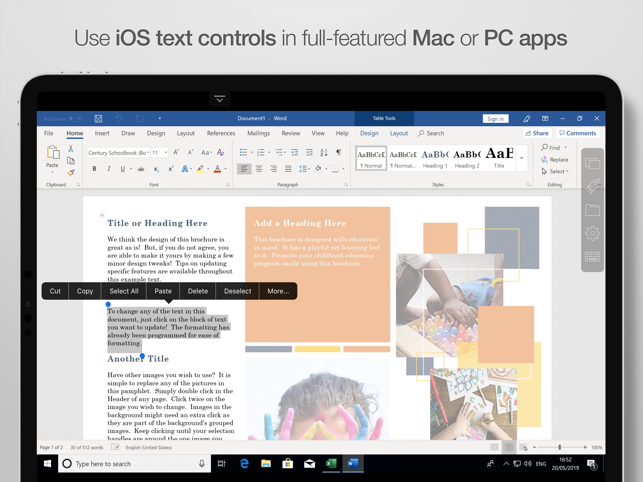Activate the Format Painter brush
The height and width of the screenshot is (482, 643).
71,173
